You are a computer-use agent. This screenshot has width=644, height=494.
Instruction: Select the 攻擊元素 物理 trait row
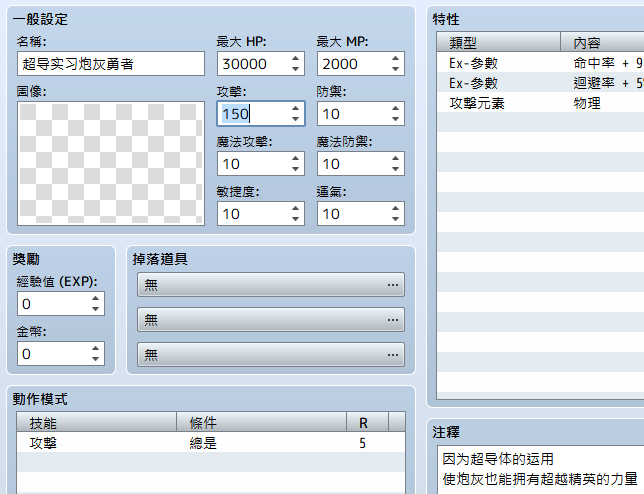tap(540, 103)
